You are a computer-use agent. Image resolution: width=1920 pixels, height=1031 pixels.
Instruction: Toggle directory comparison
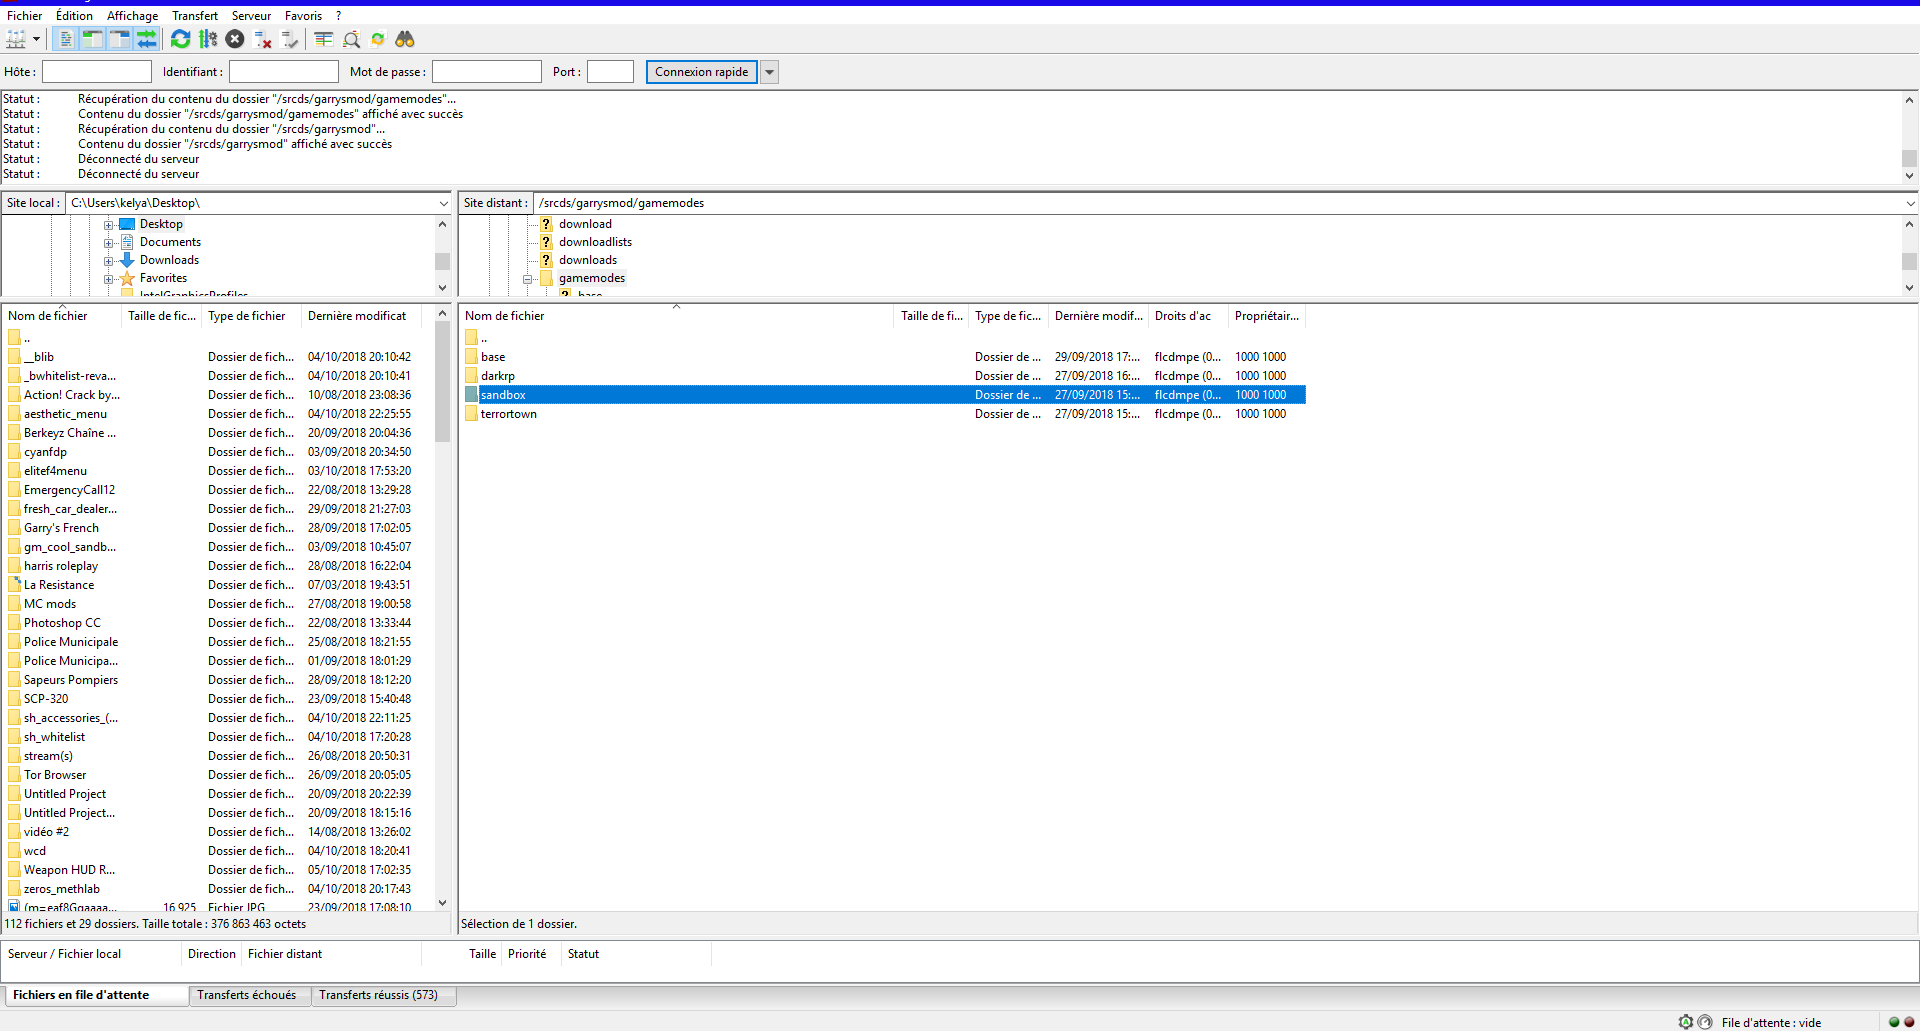[351, 39]
